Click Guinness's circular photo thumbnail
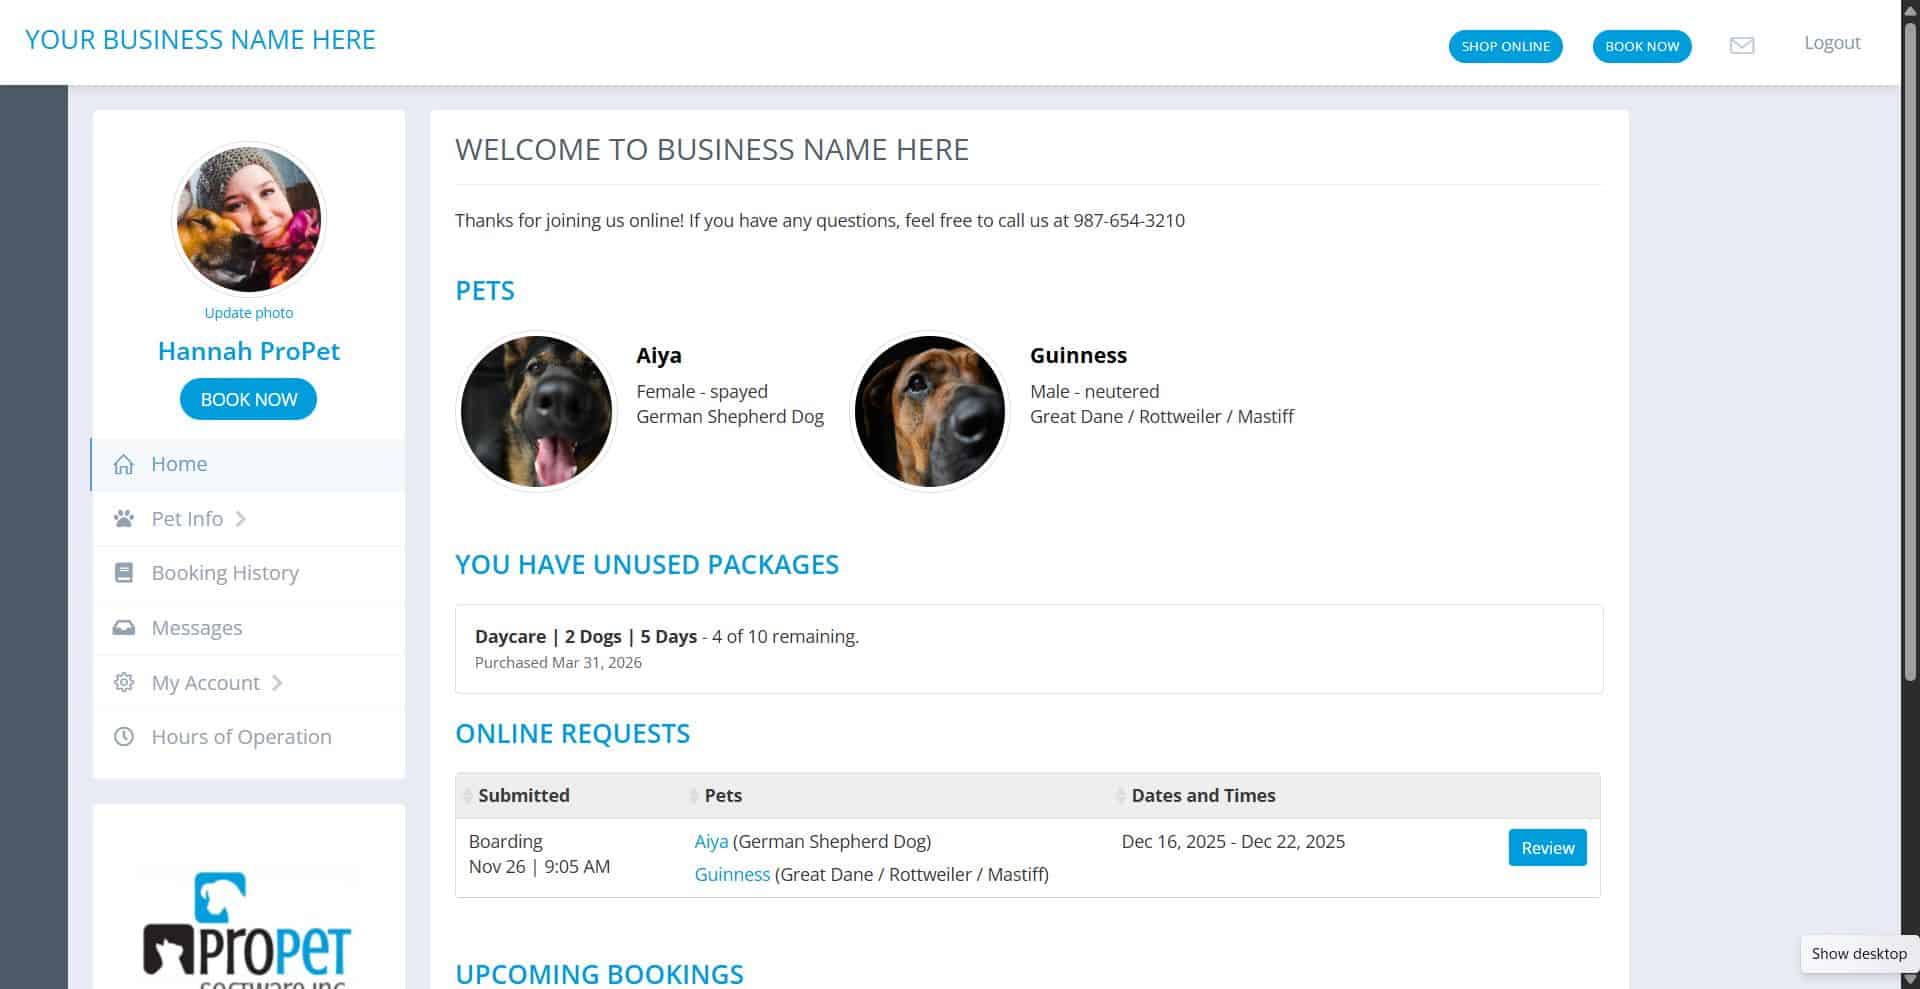The height and width of the screenshot is (989, 1920). click(929, 410)
